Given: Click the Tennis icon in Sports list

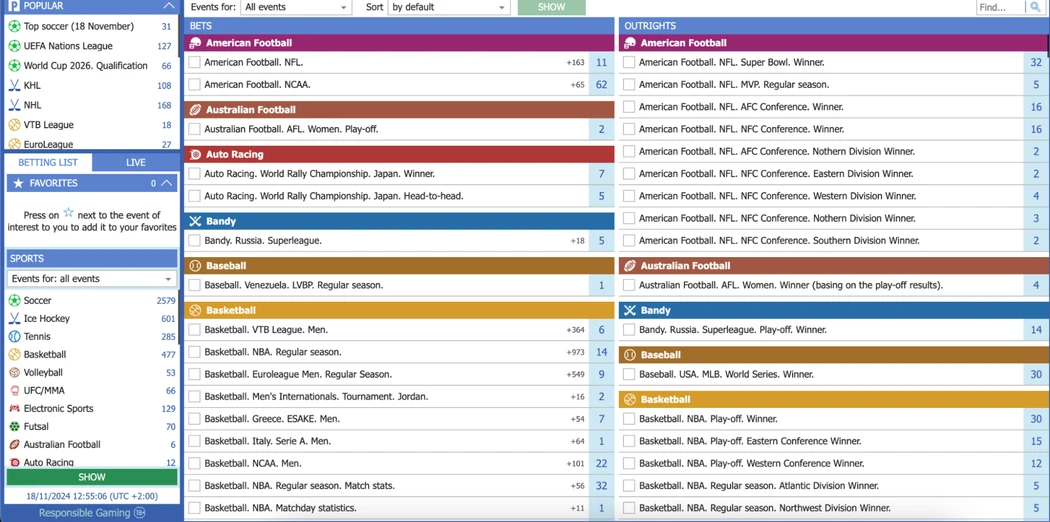Looking at the screenshot, I should point(14,336).
